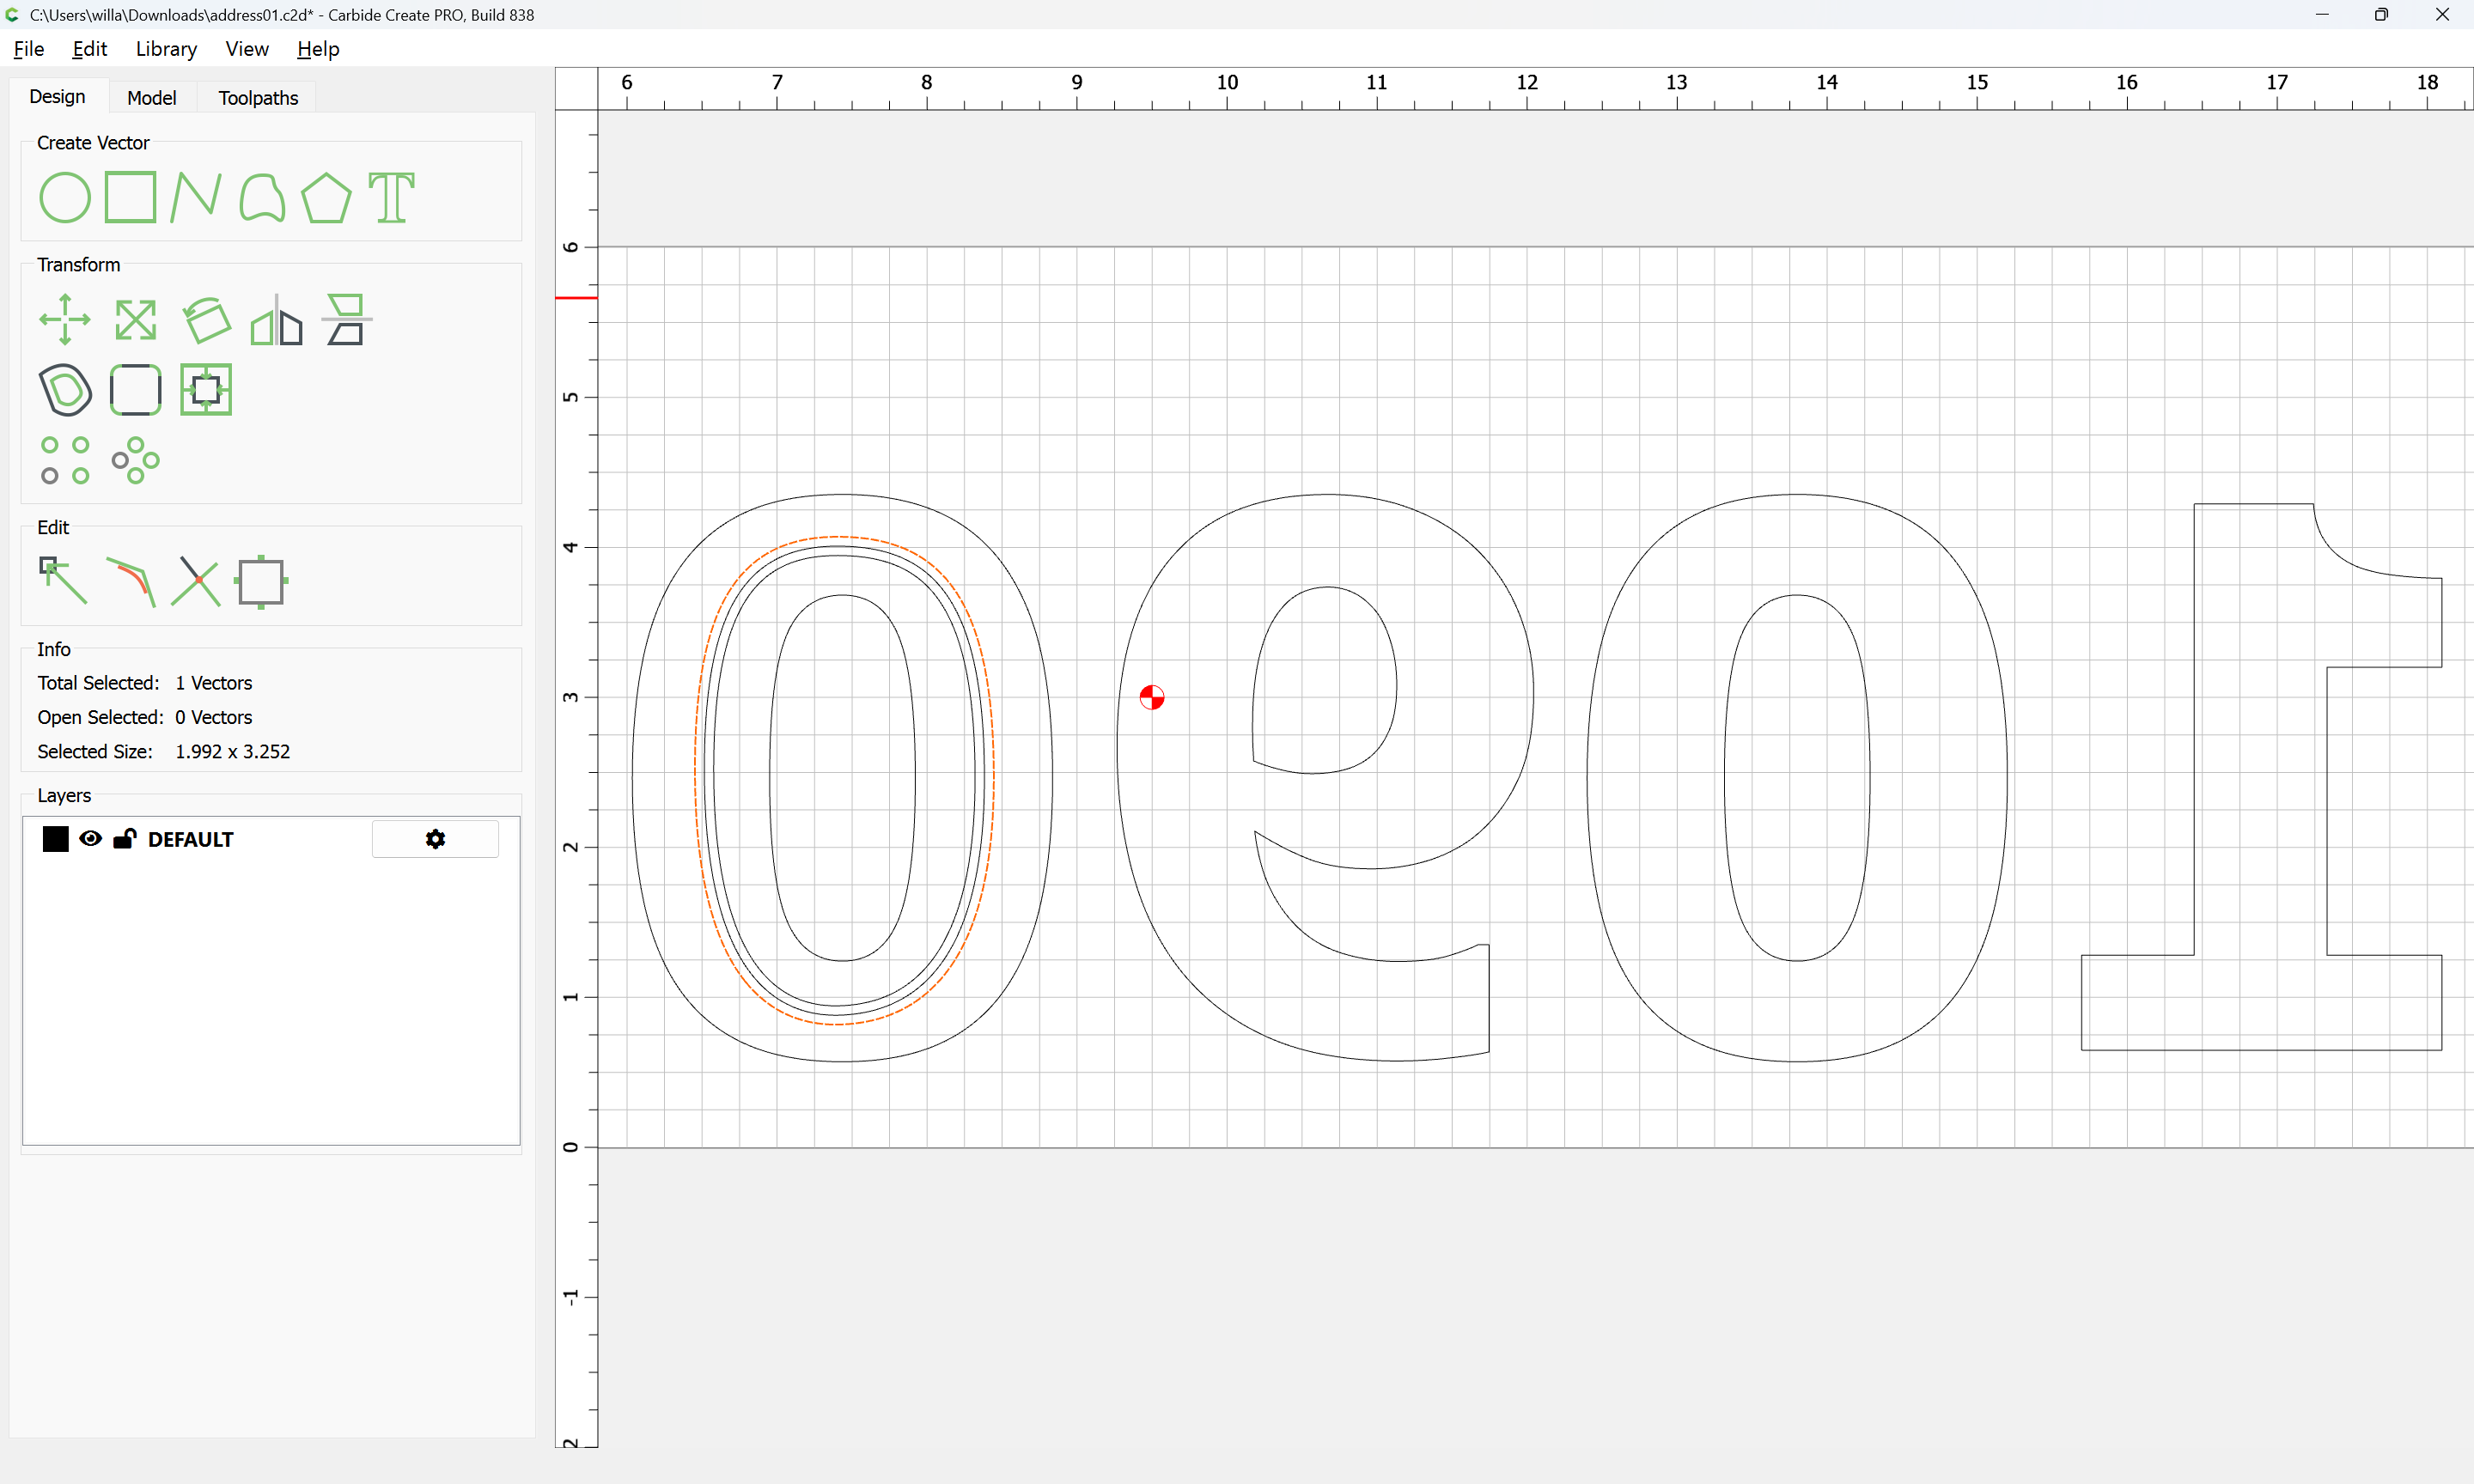Click the DEFAULT layer black color swatch
The height and width of the screenshot is (1484, 2474).
(x=56, y=839)
